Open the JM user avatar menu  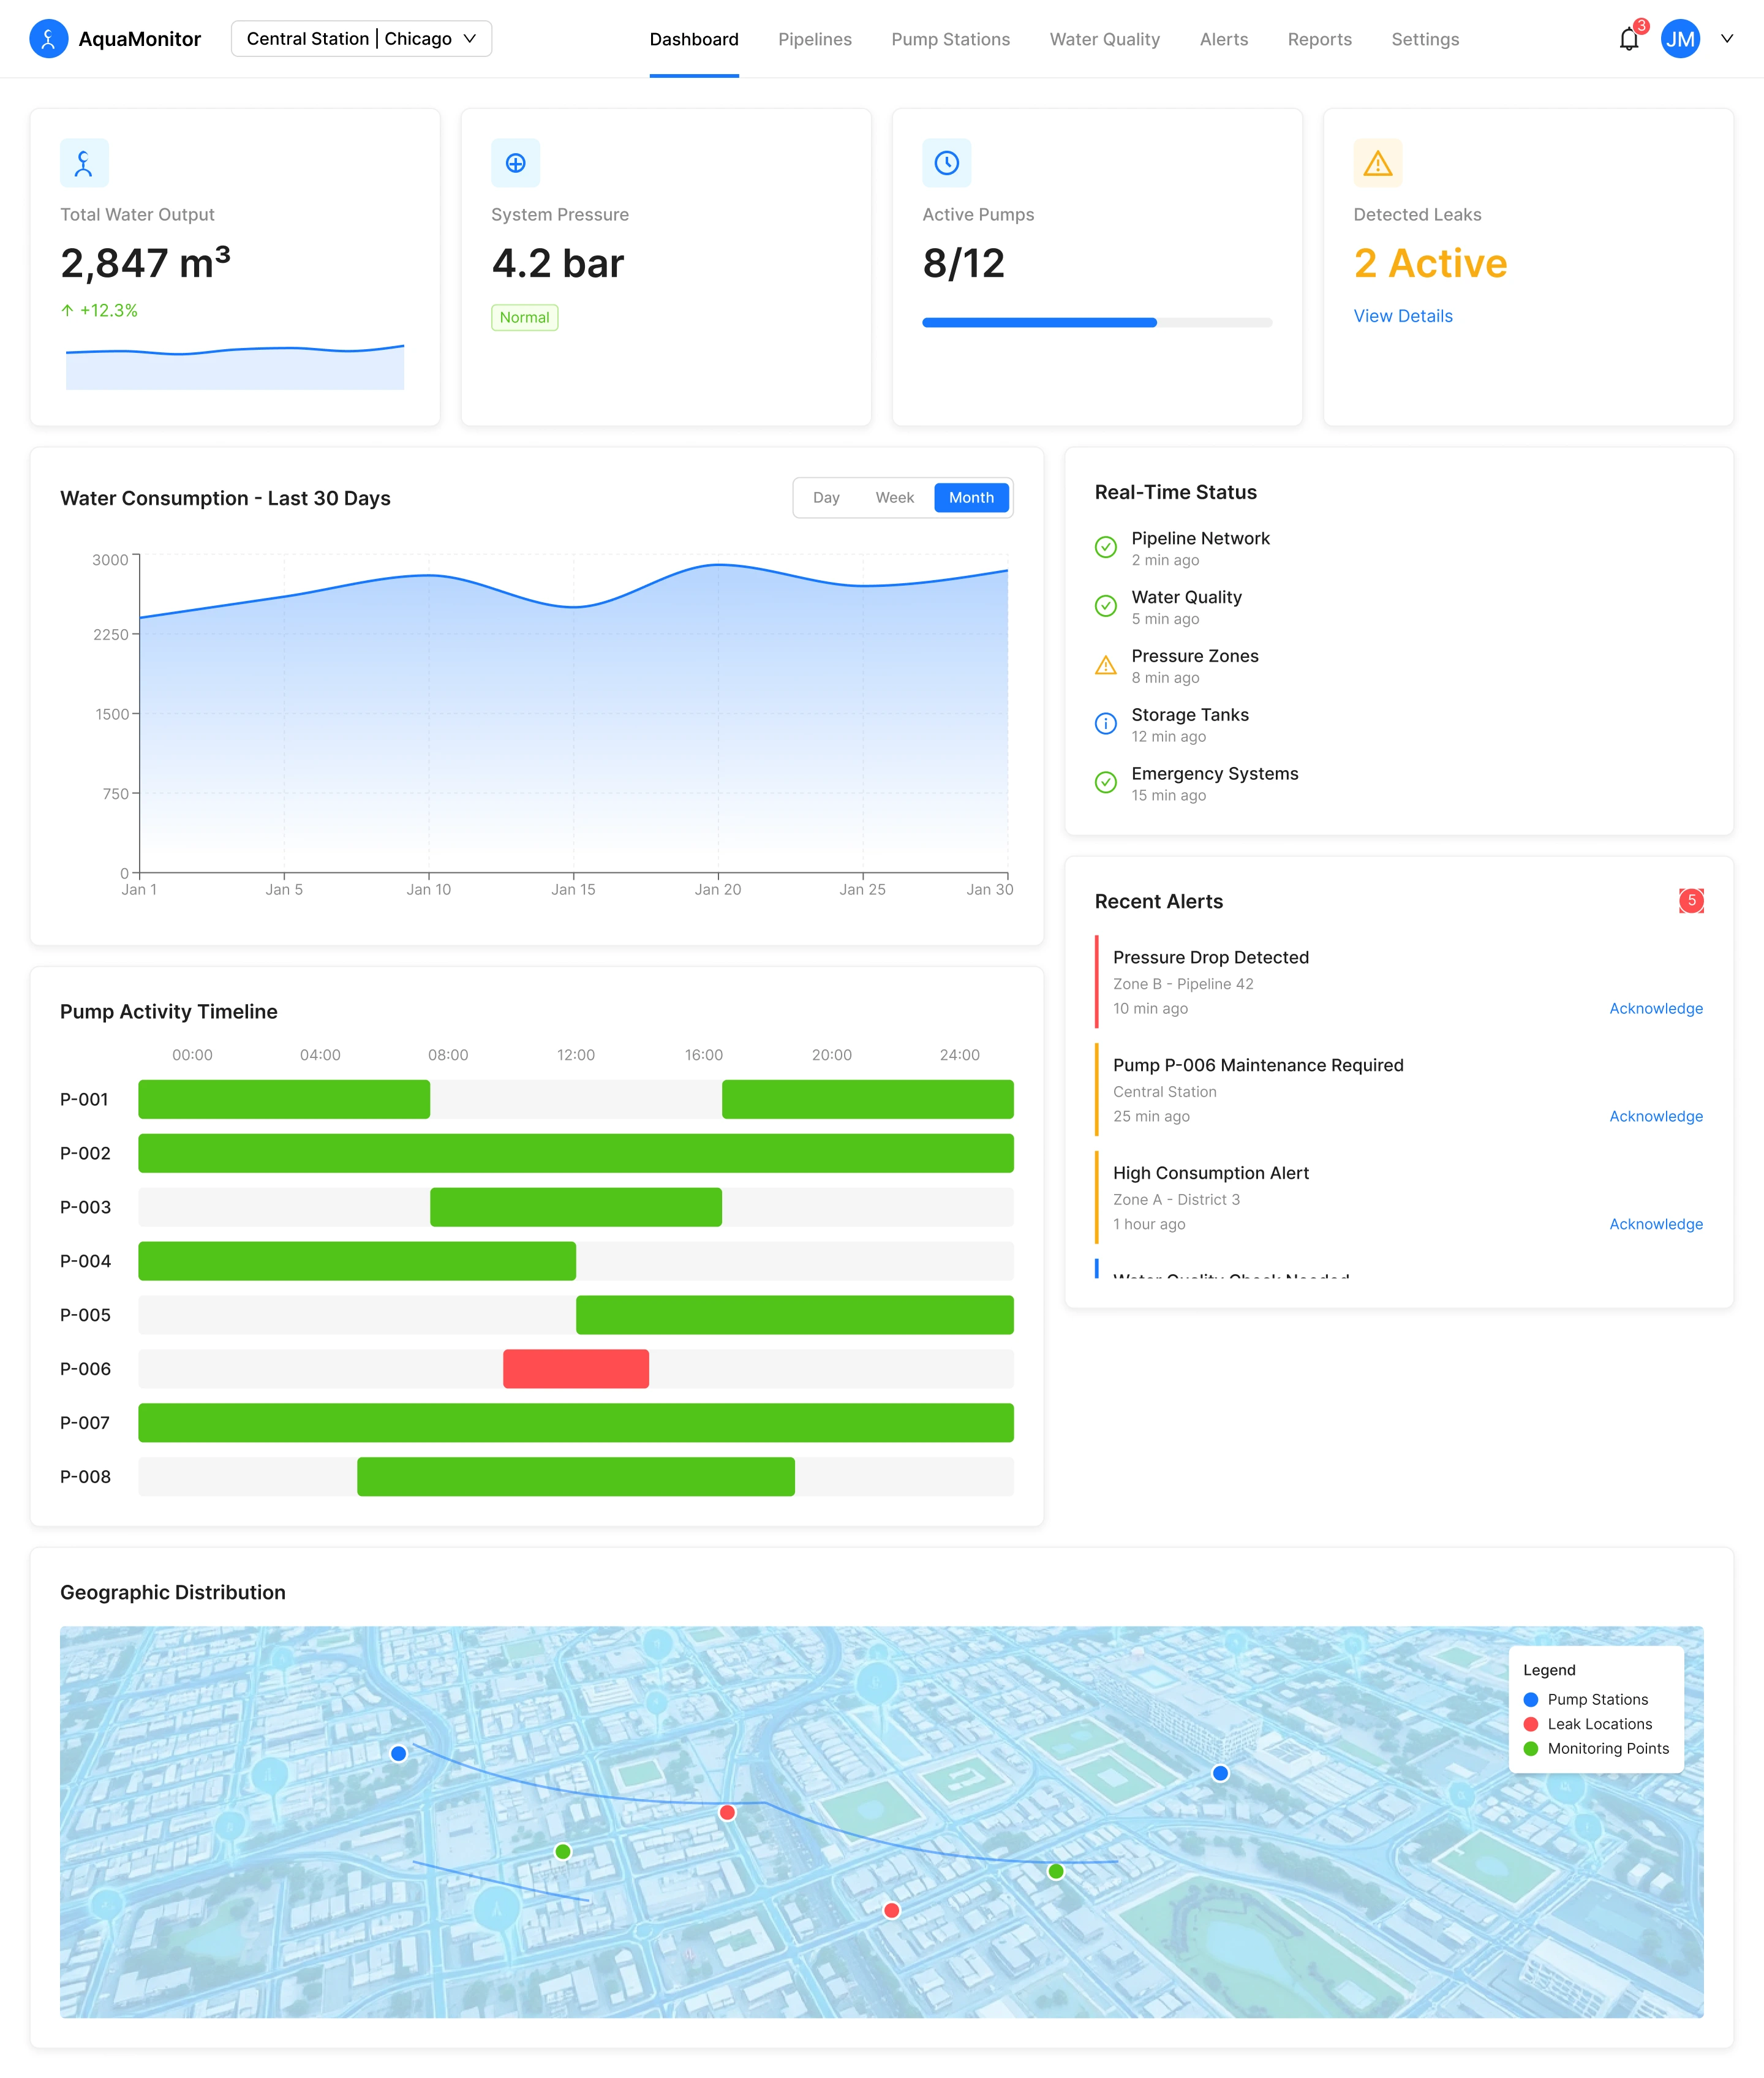1680,39
